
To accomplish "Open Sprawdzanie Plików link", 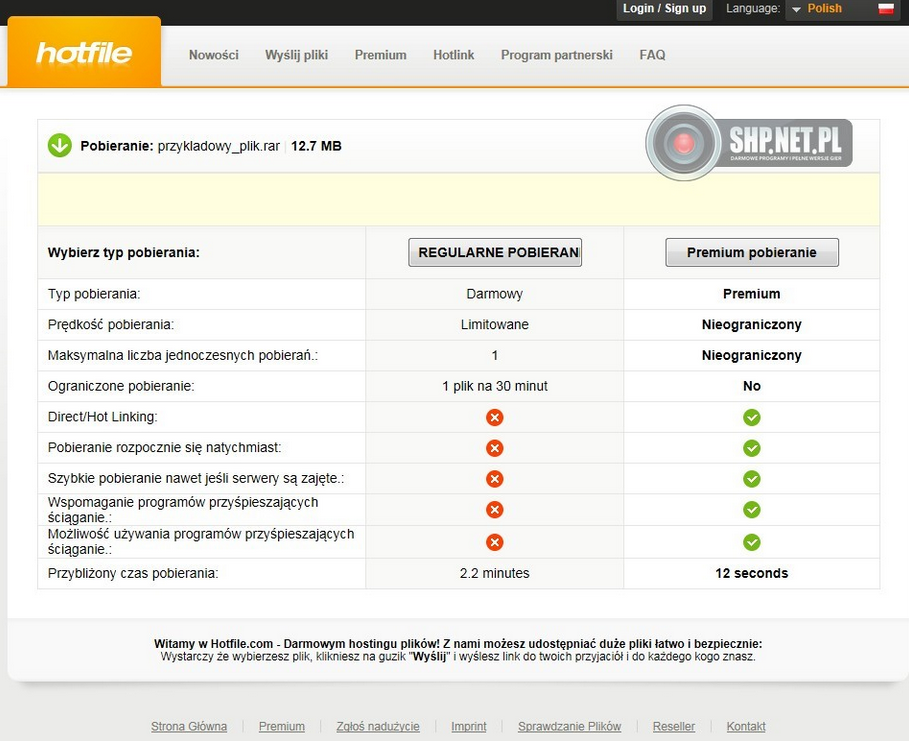I will pos(569,727).
